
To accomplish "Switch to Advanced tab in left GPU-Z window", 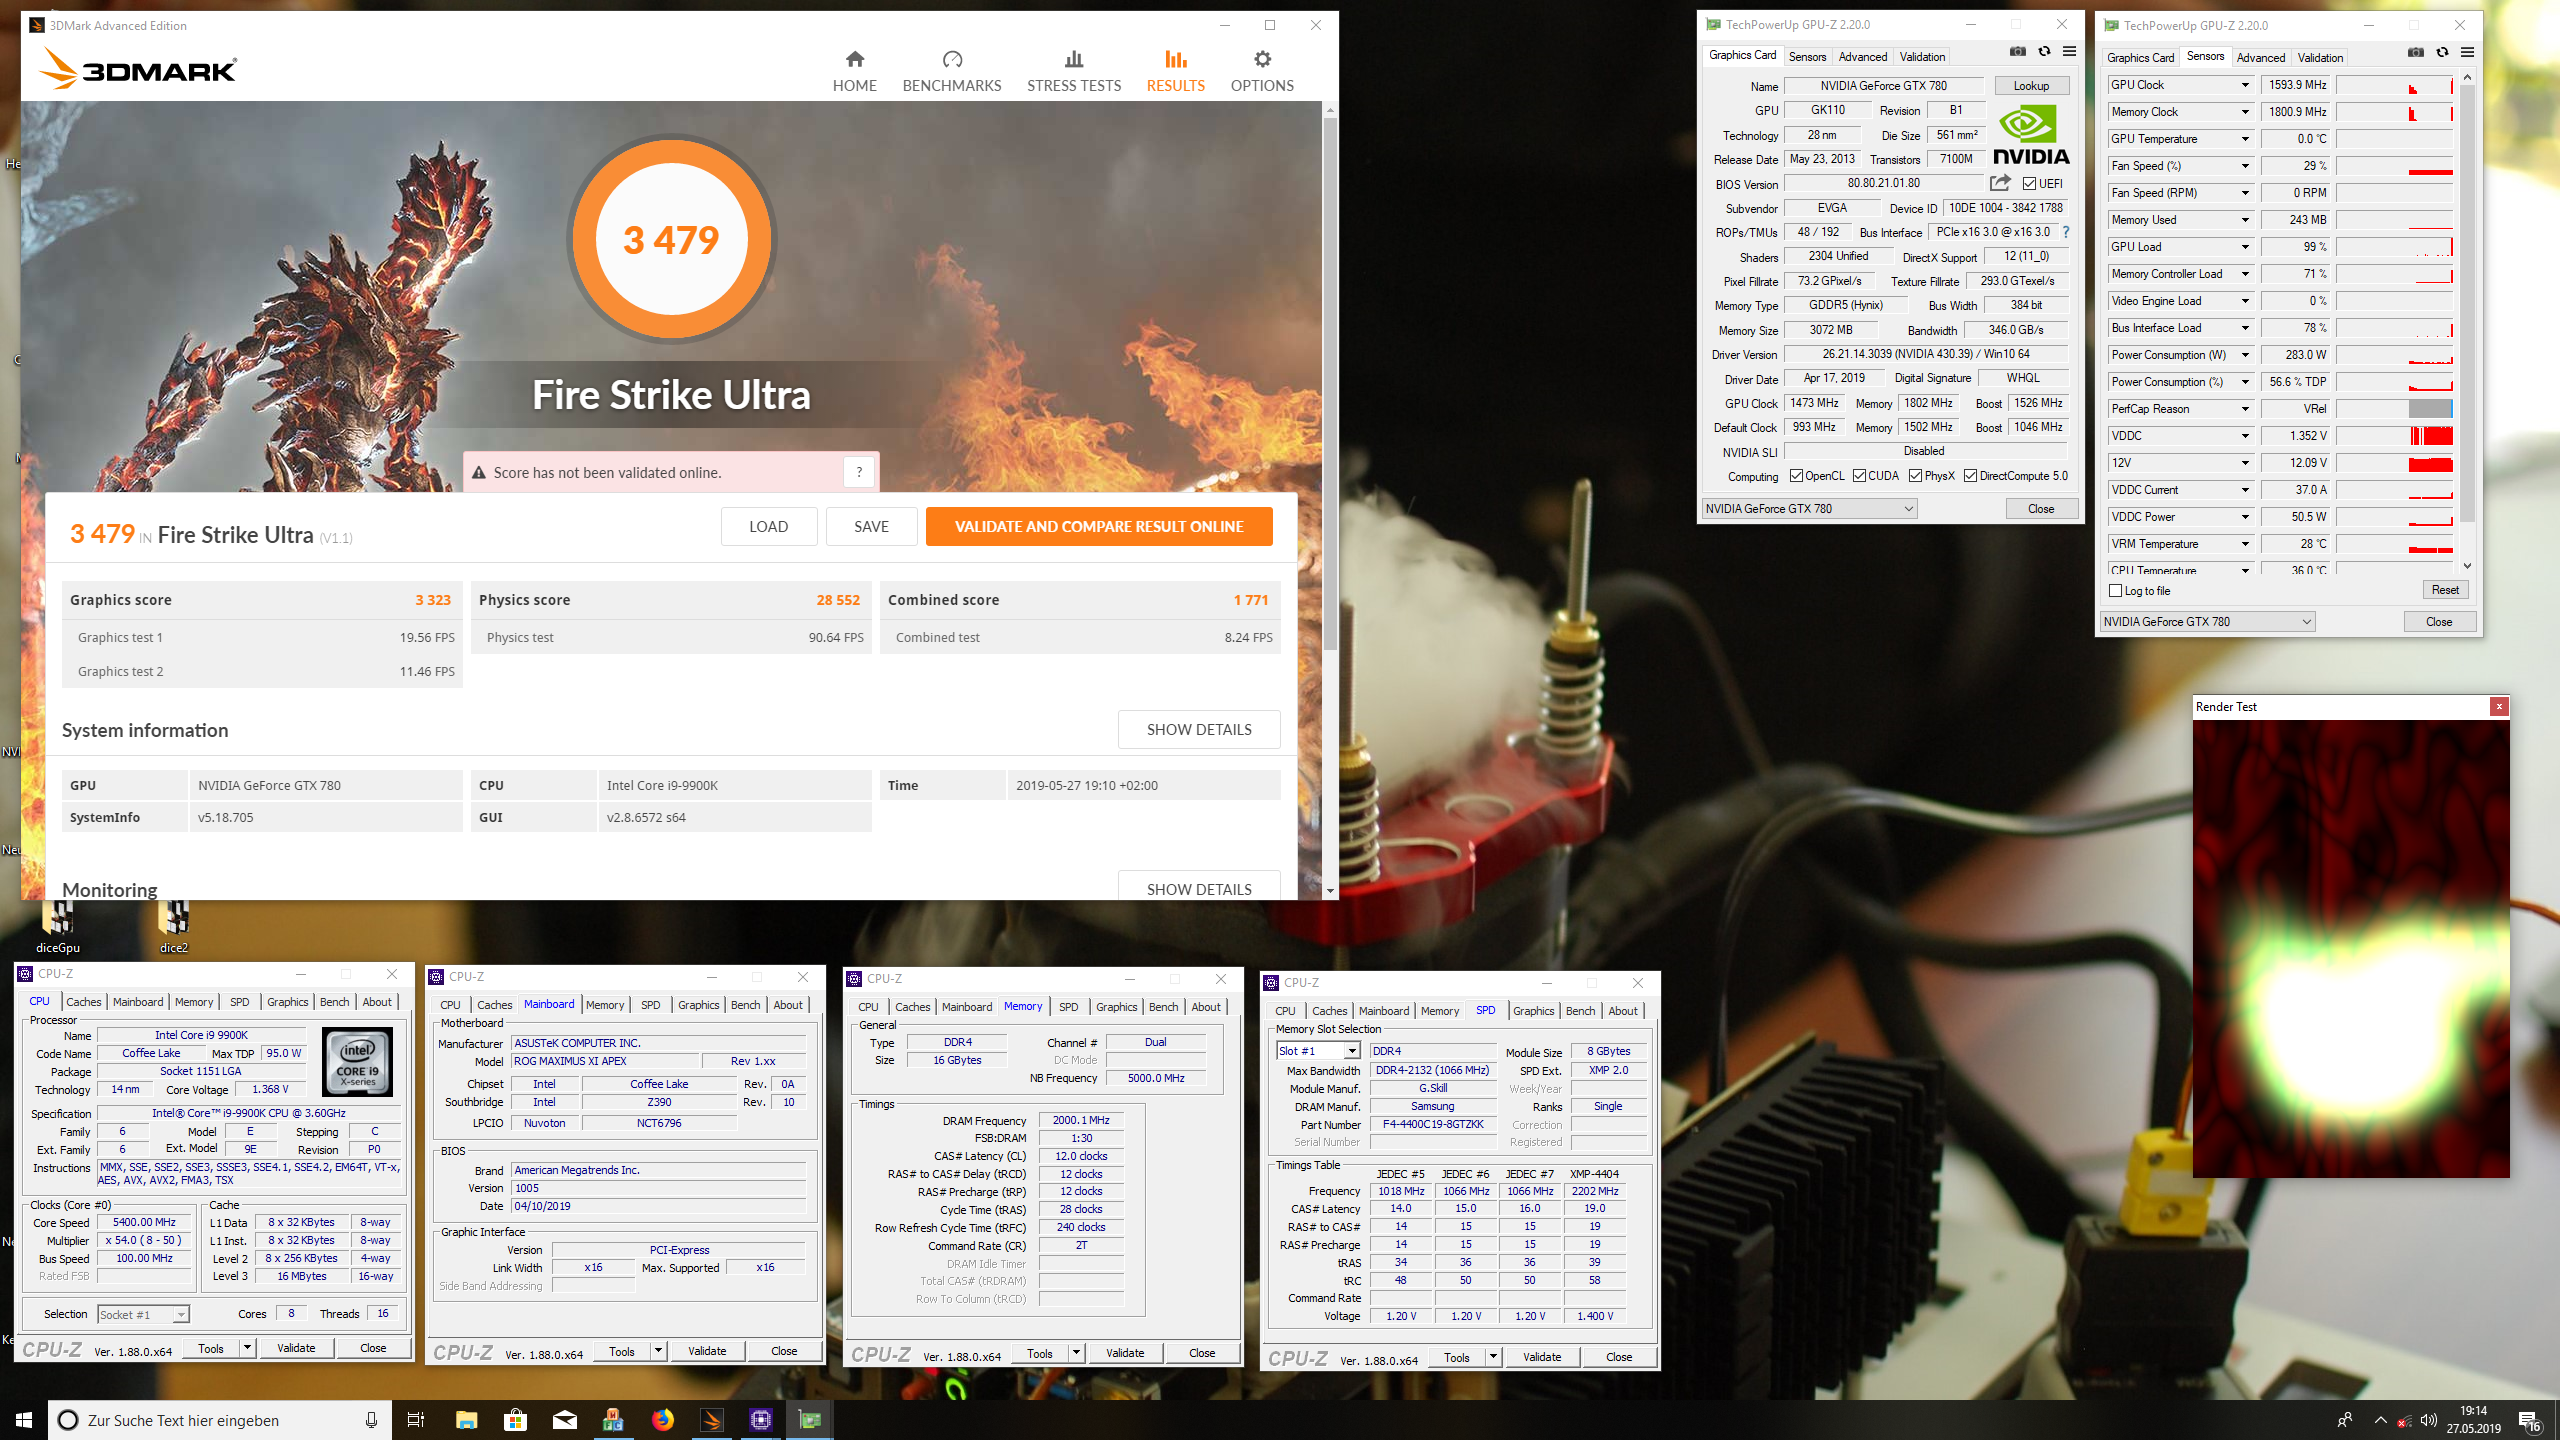I will click(x=1862, y=57).
